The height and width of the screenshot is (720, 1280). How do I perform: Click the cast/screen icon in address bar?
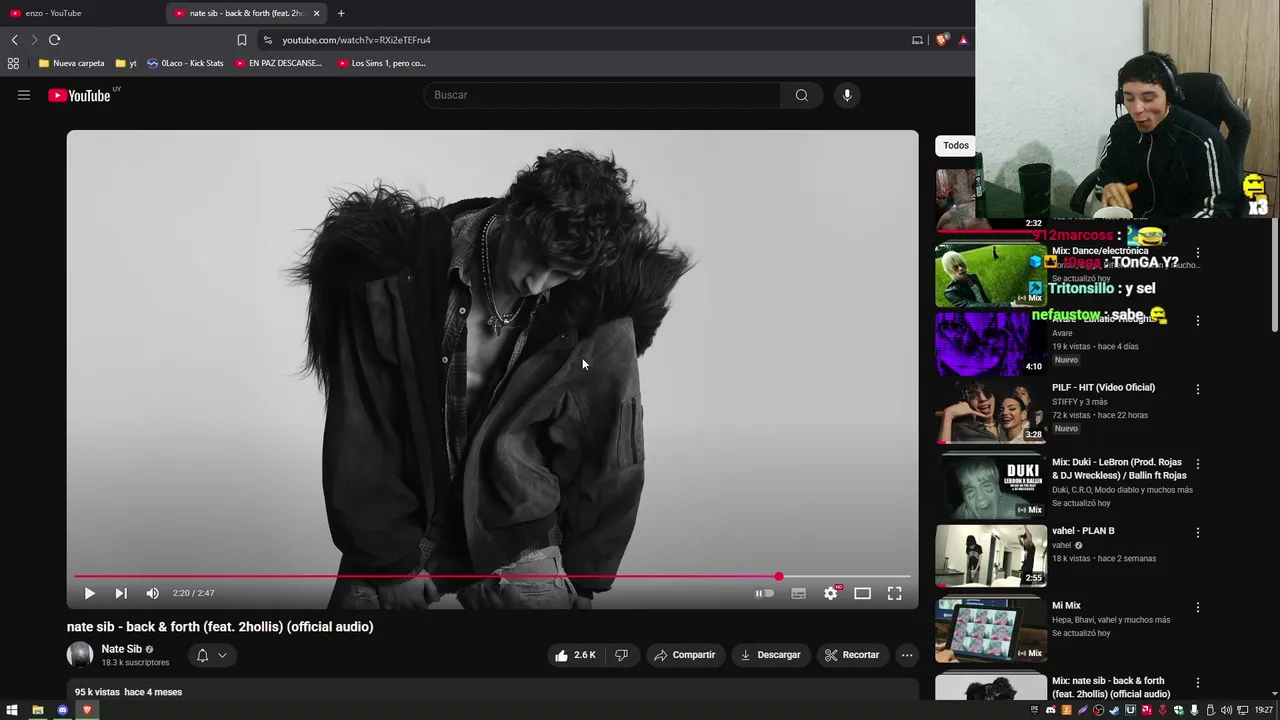click(x=917, y=40)
